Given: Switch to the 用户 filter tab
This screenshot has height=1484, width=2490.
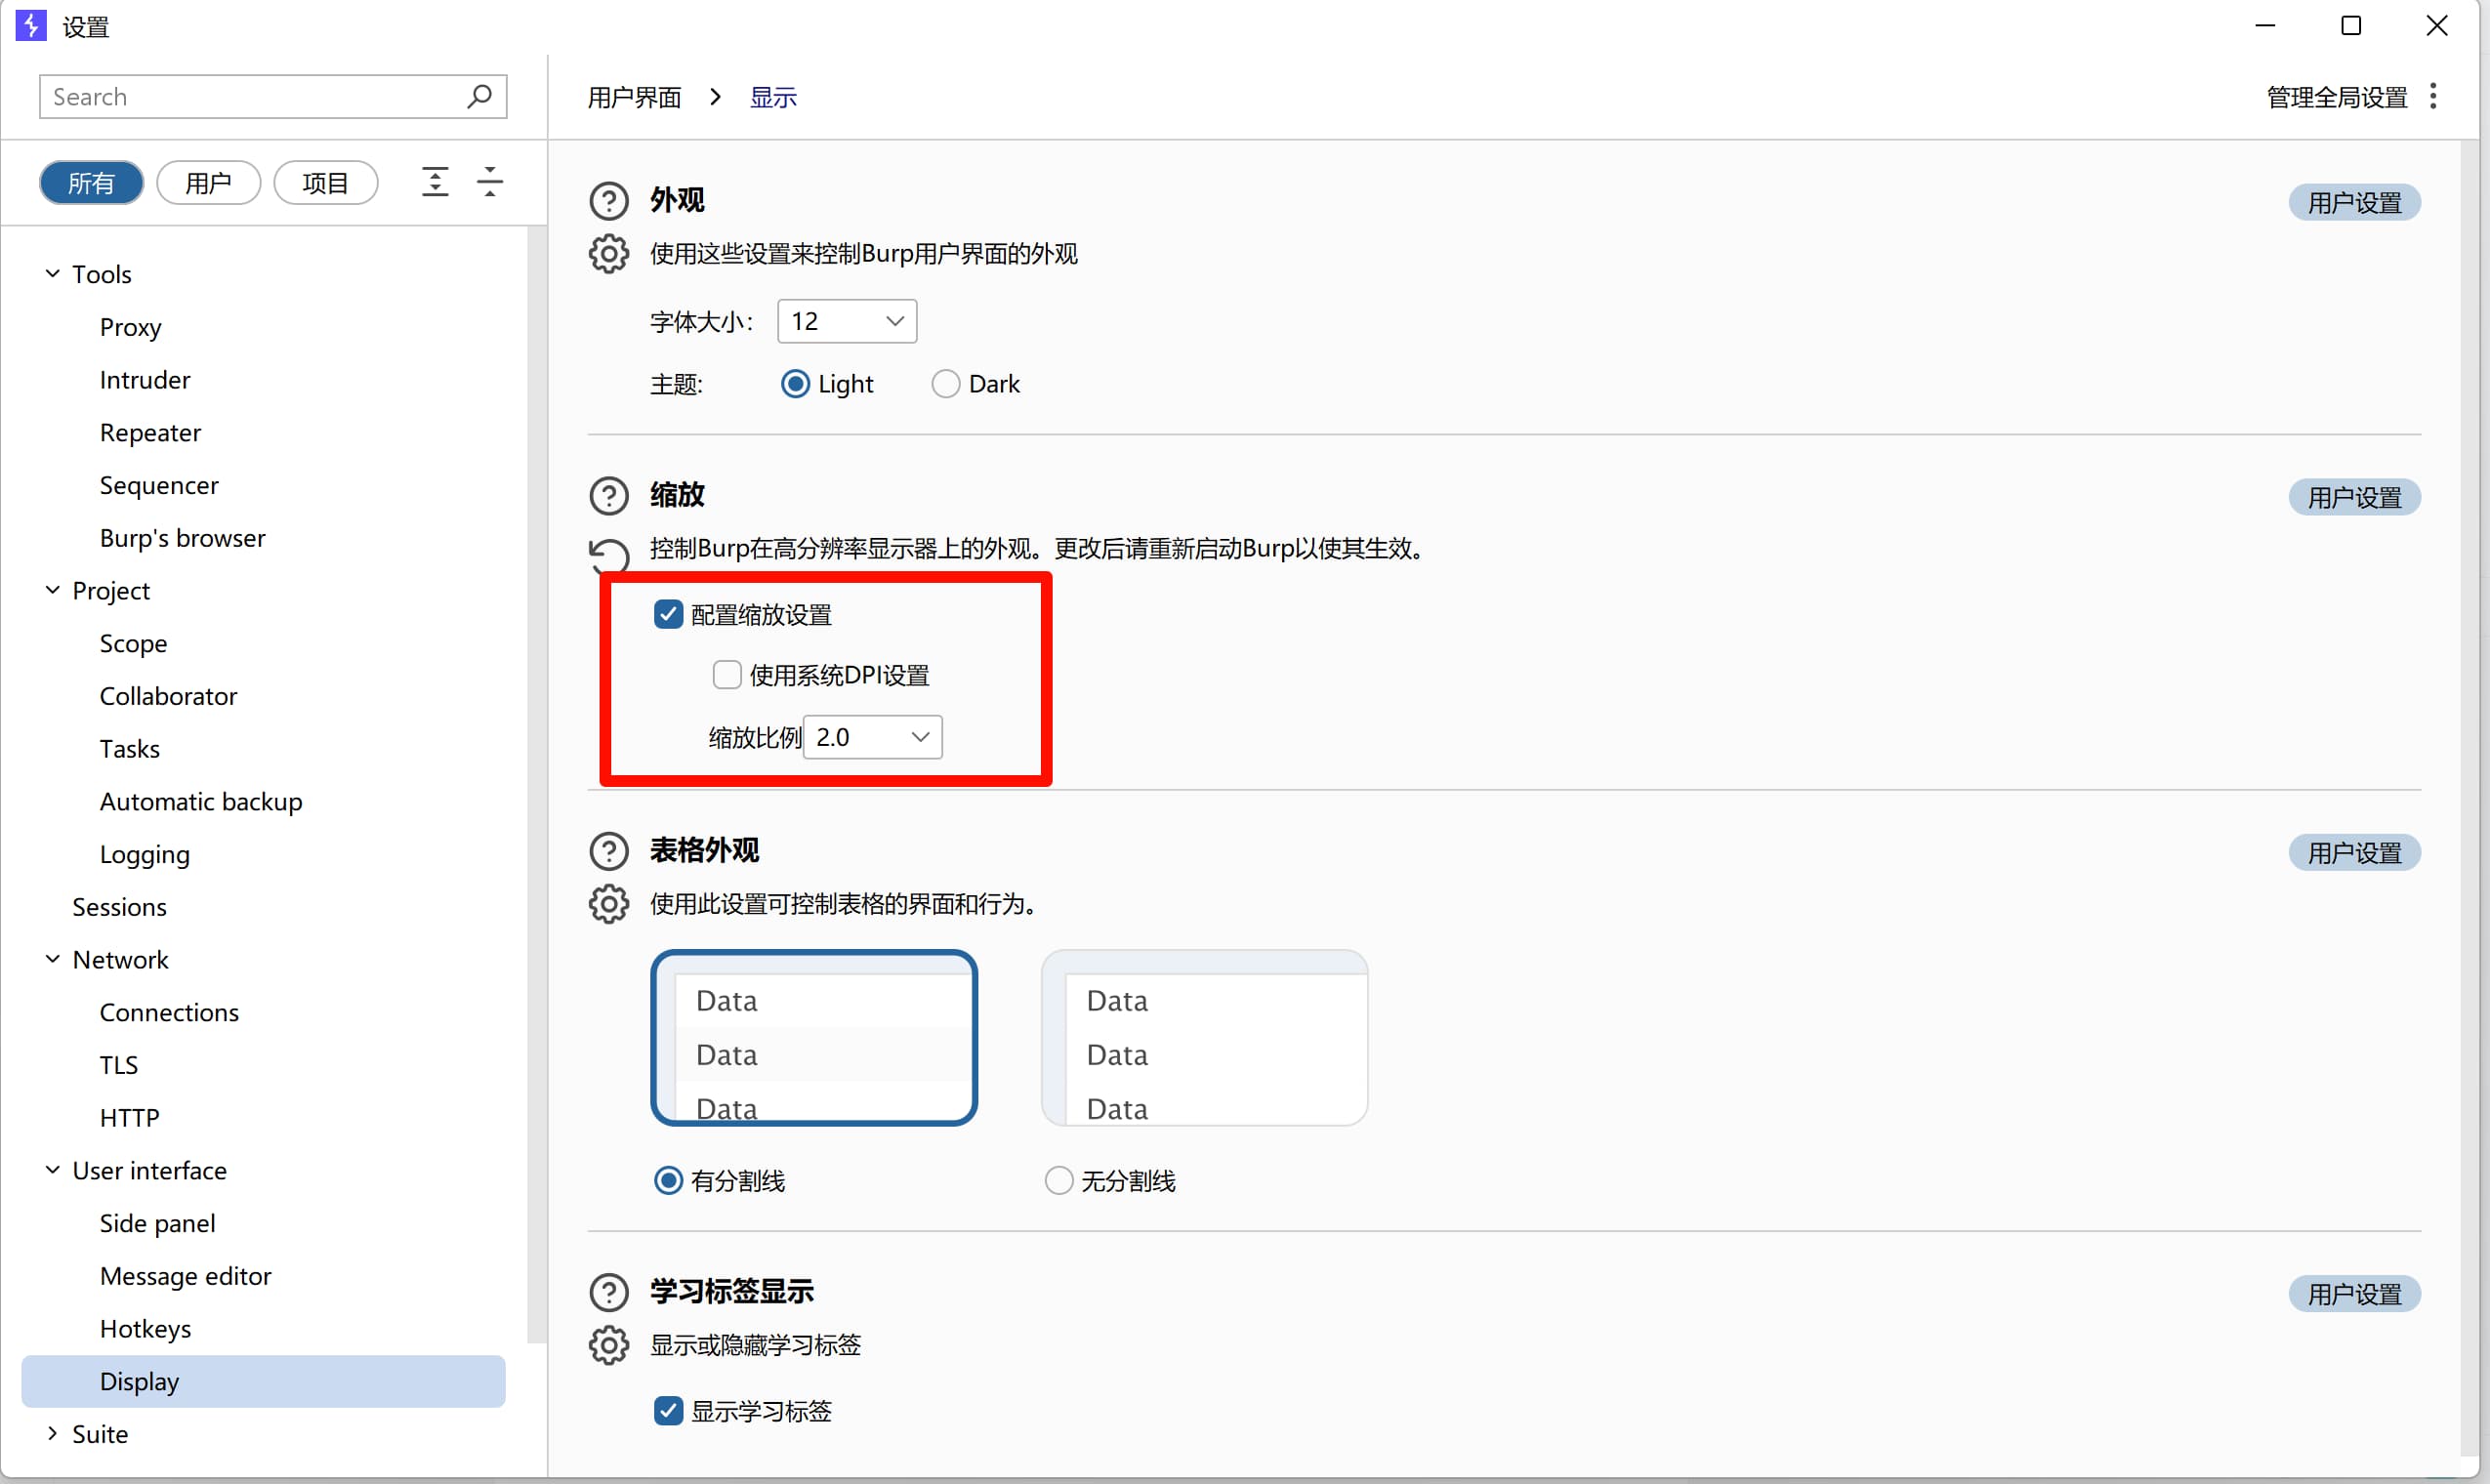Looking at the screenshot, I should [208, 183].
